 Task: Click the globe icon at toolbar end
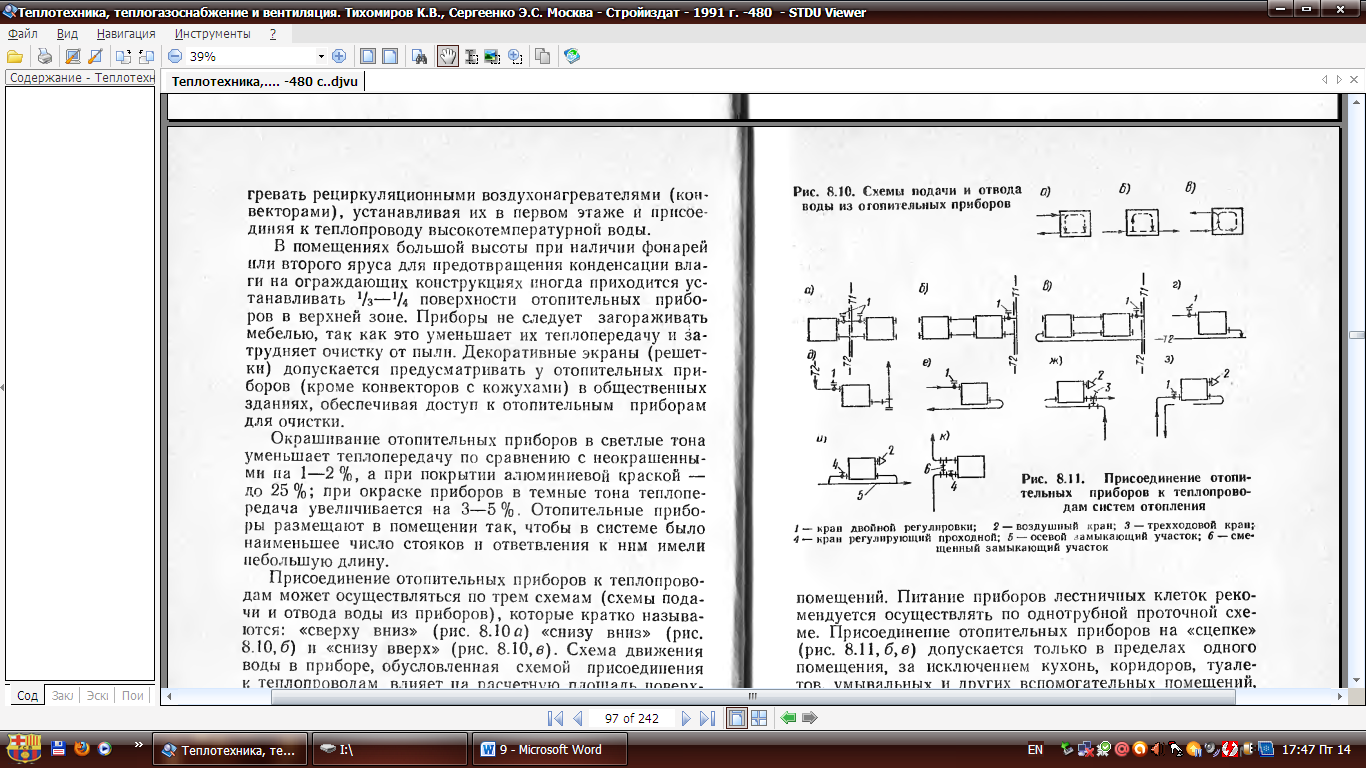571,57
